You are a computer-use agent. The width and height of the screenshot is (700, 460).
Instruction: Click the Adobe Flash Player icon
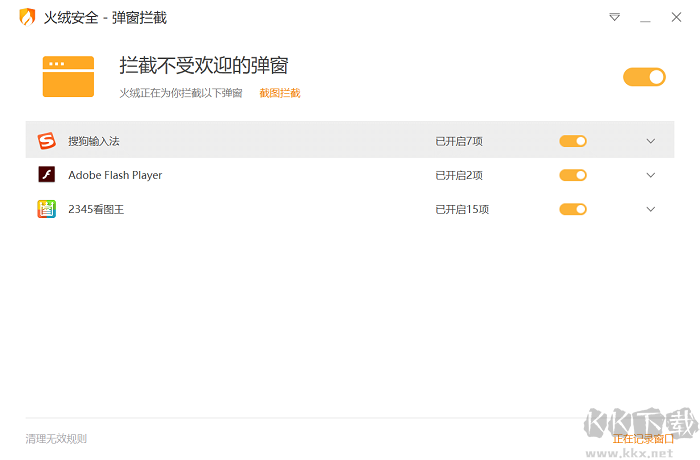tap(46, 175)
